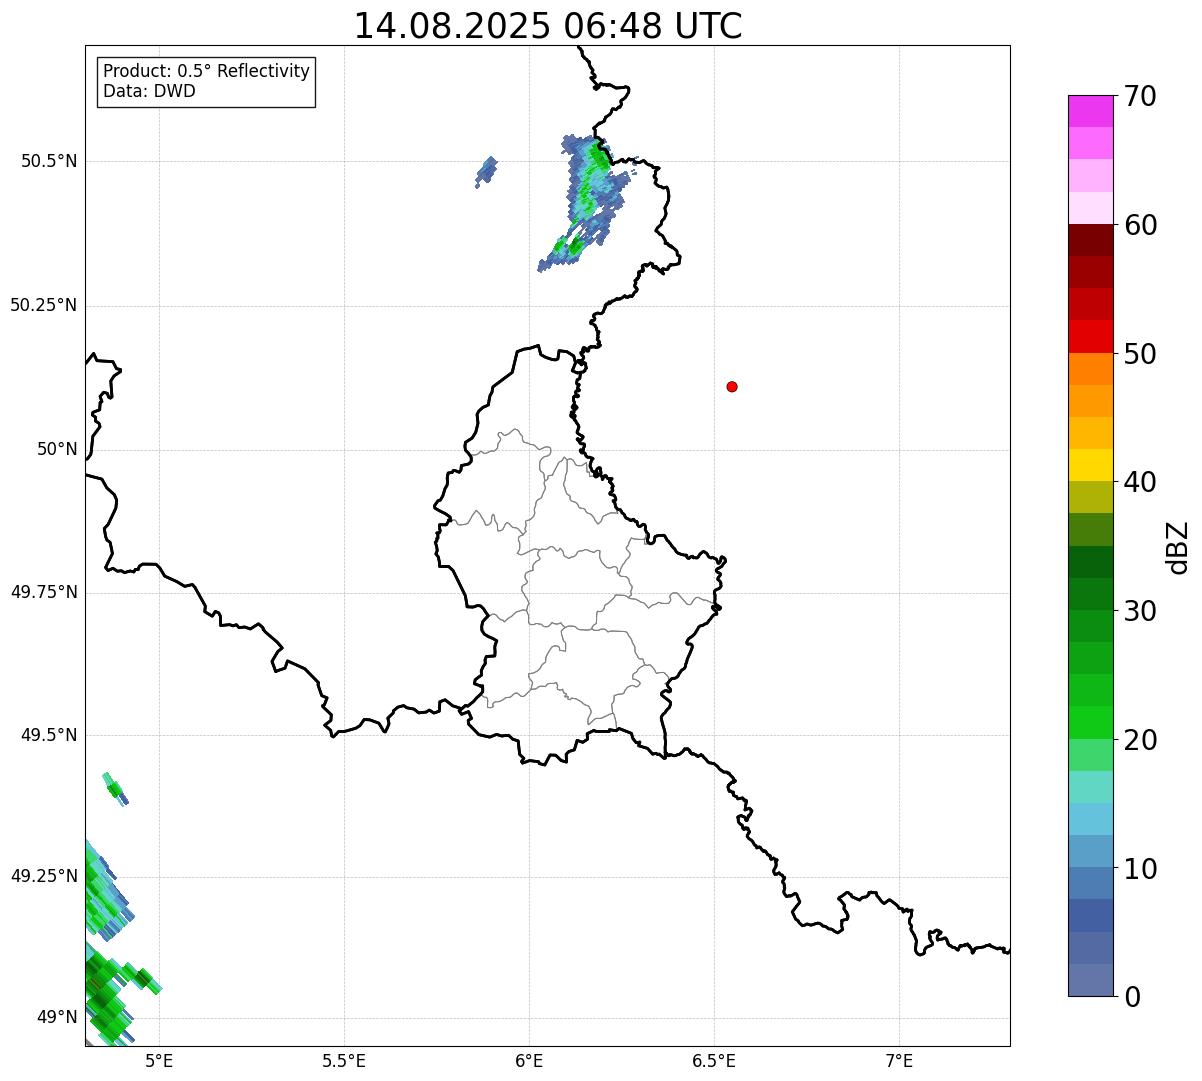Viewport: 1202px width, 1081px height.
Task: Click the 49°N latitude label
Action: point(57,1017)
